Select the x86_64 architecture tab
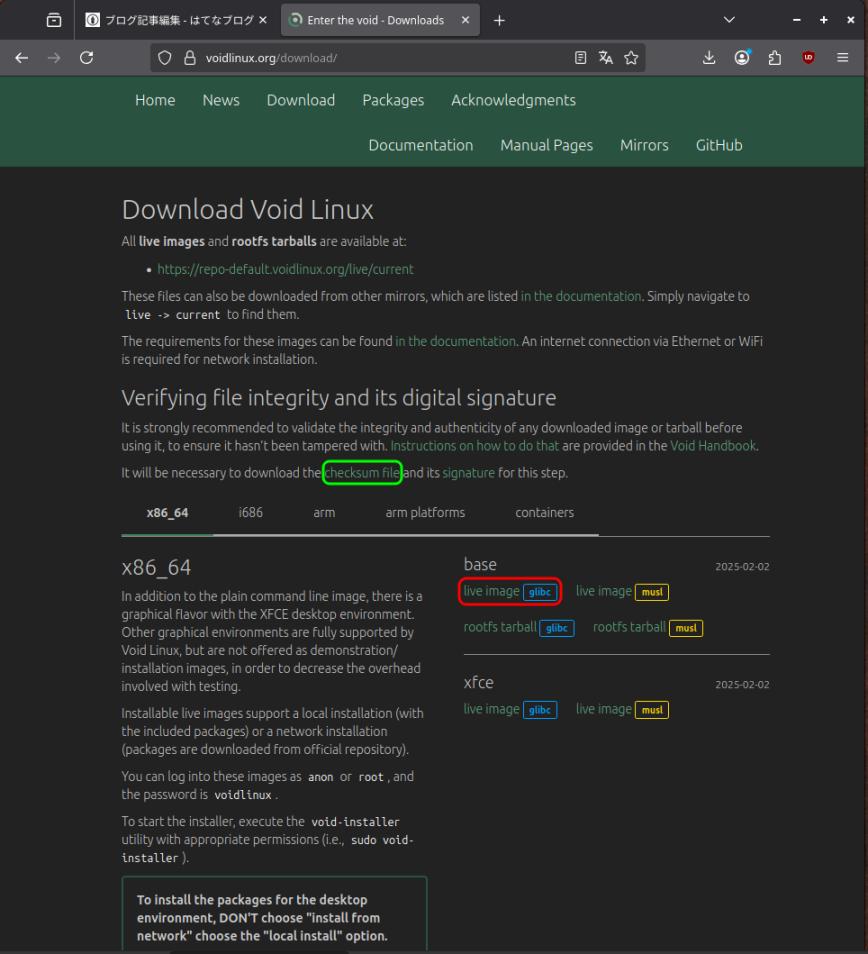The height and width of the screenshot is (954, 868). pos(167,513)
